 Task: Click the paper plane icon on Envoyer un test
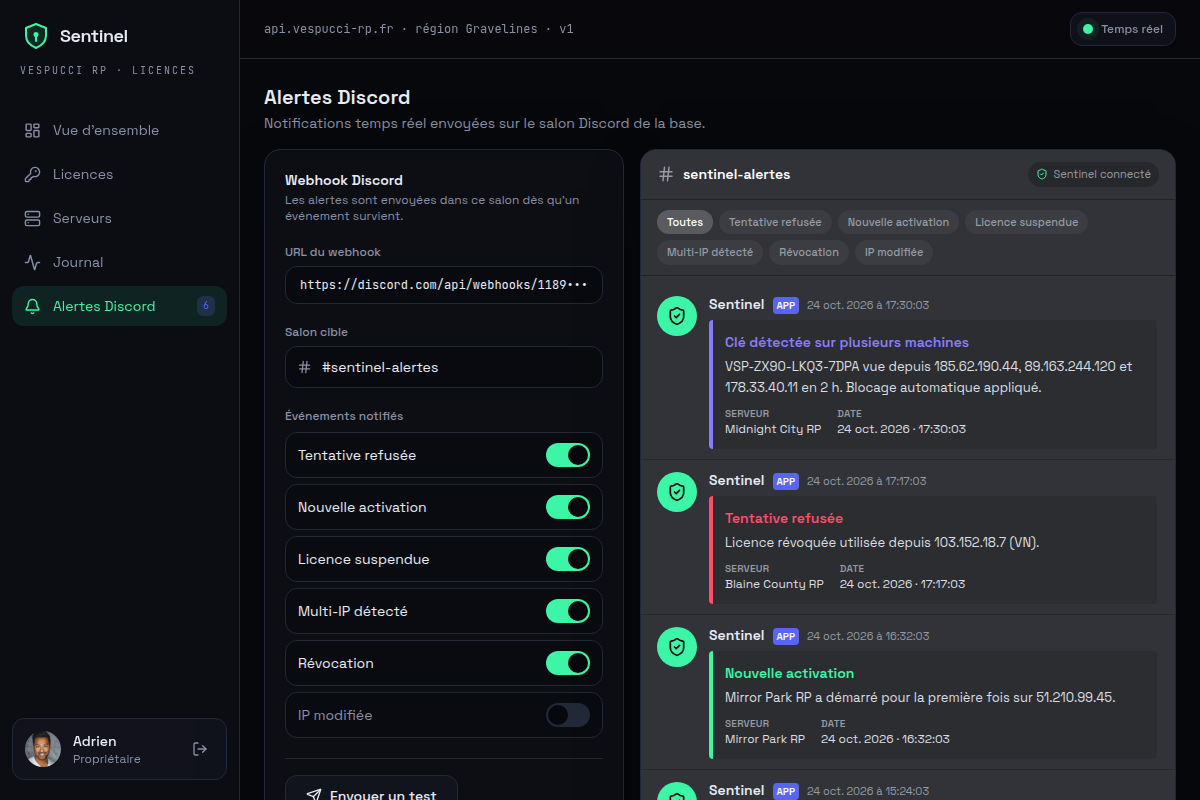(314, 796)
